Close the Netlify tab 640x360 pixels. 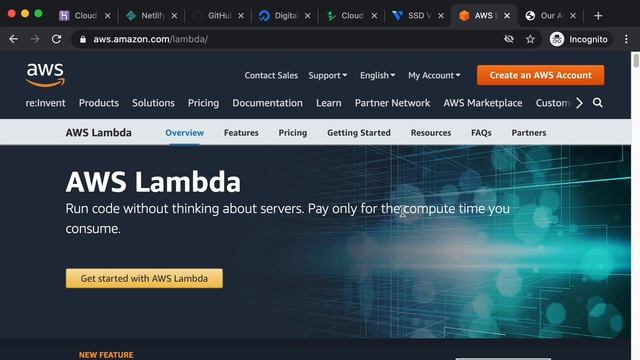tap(174, 16)
